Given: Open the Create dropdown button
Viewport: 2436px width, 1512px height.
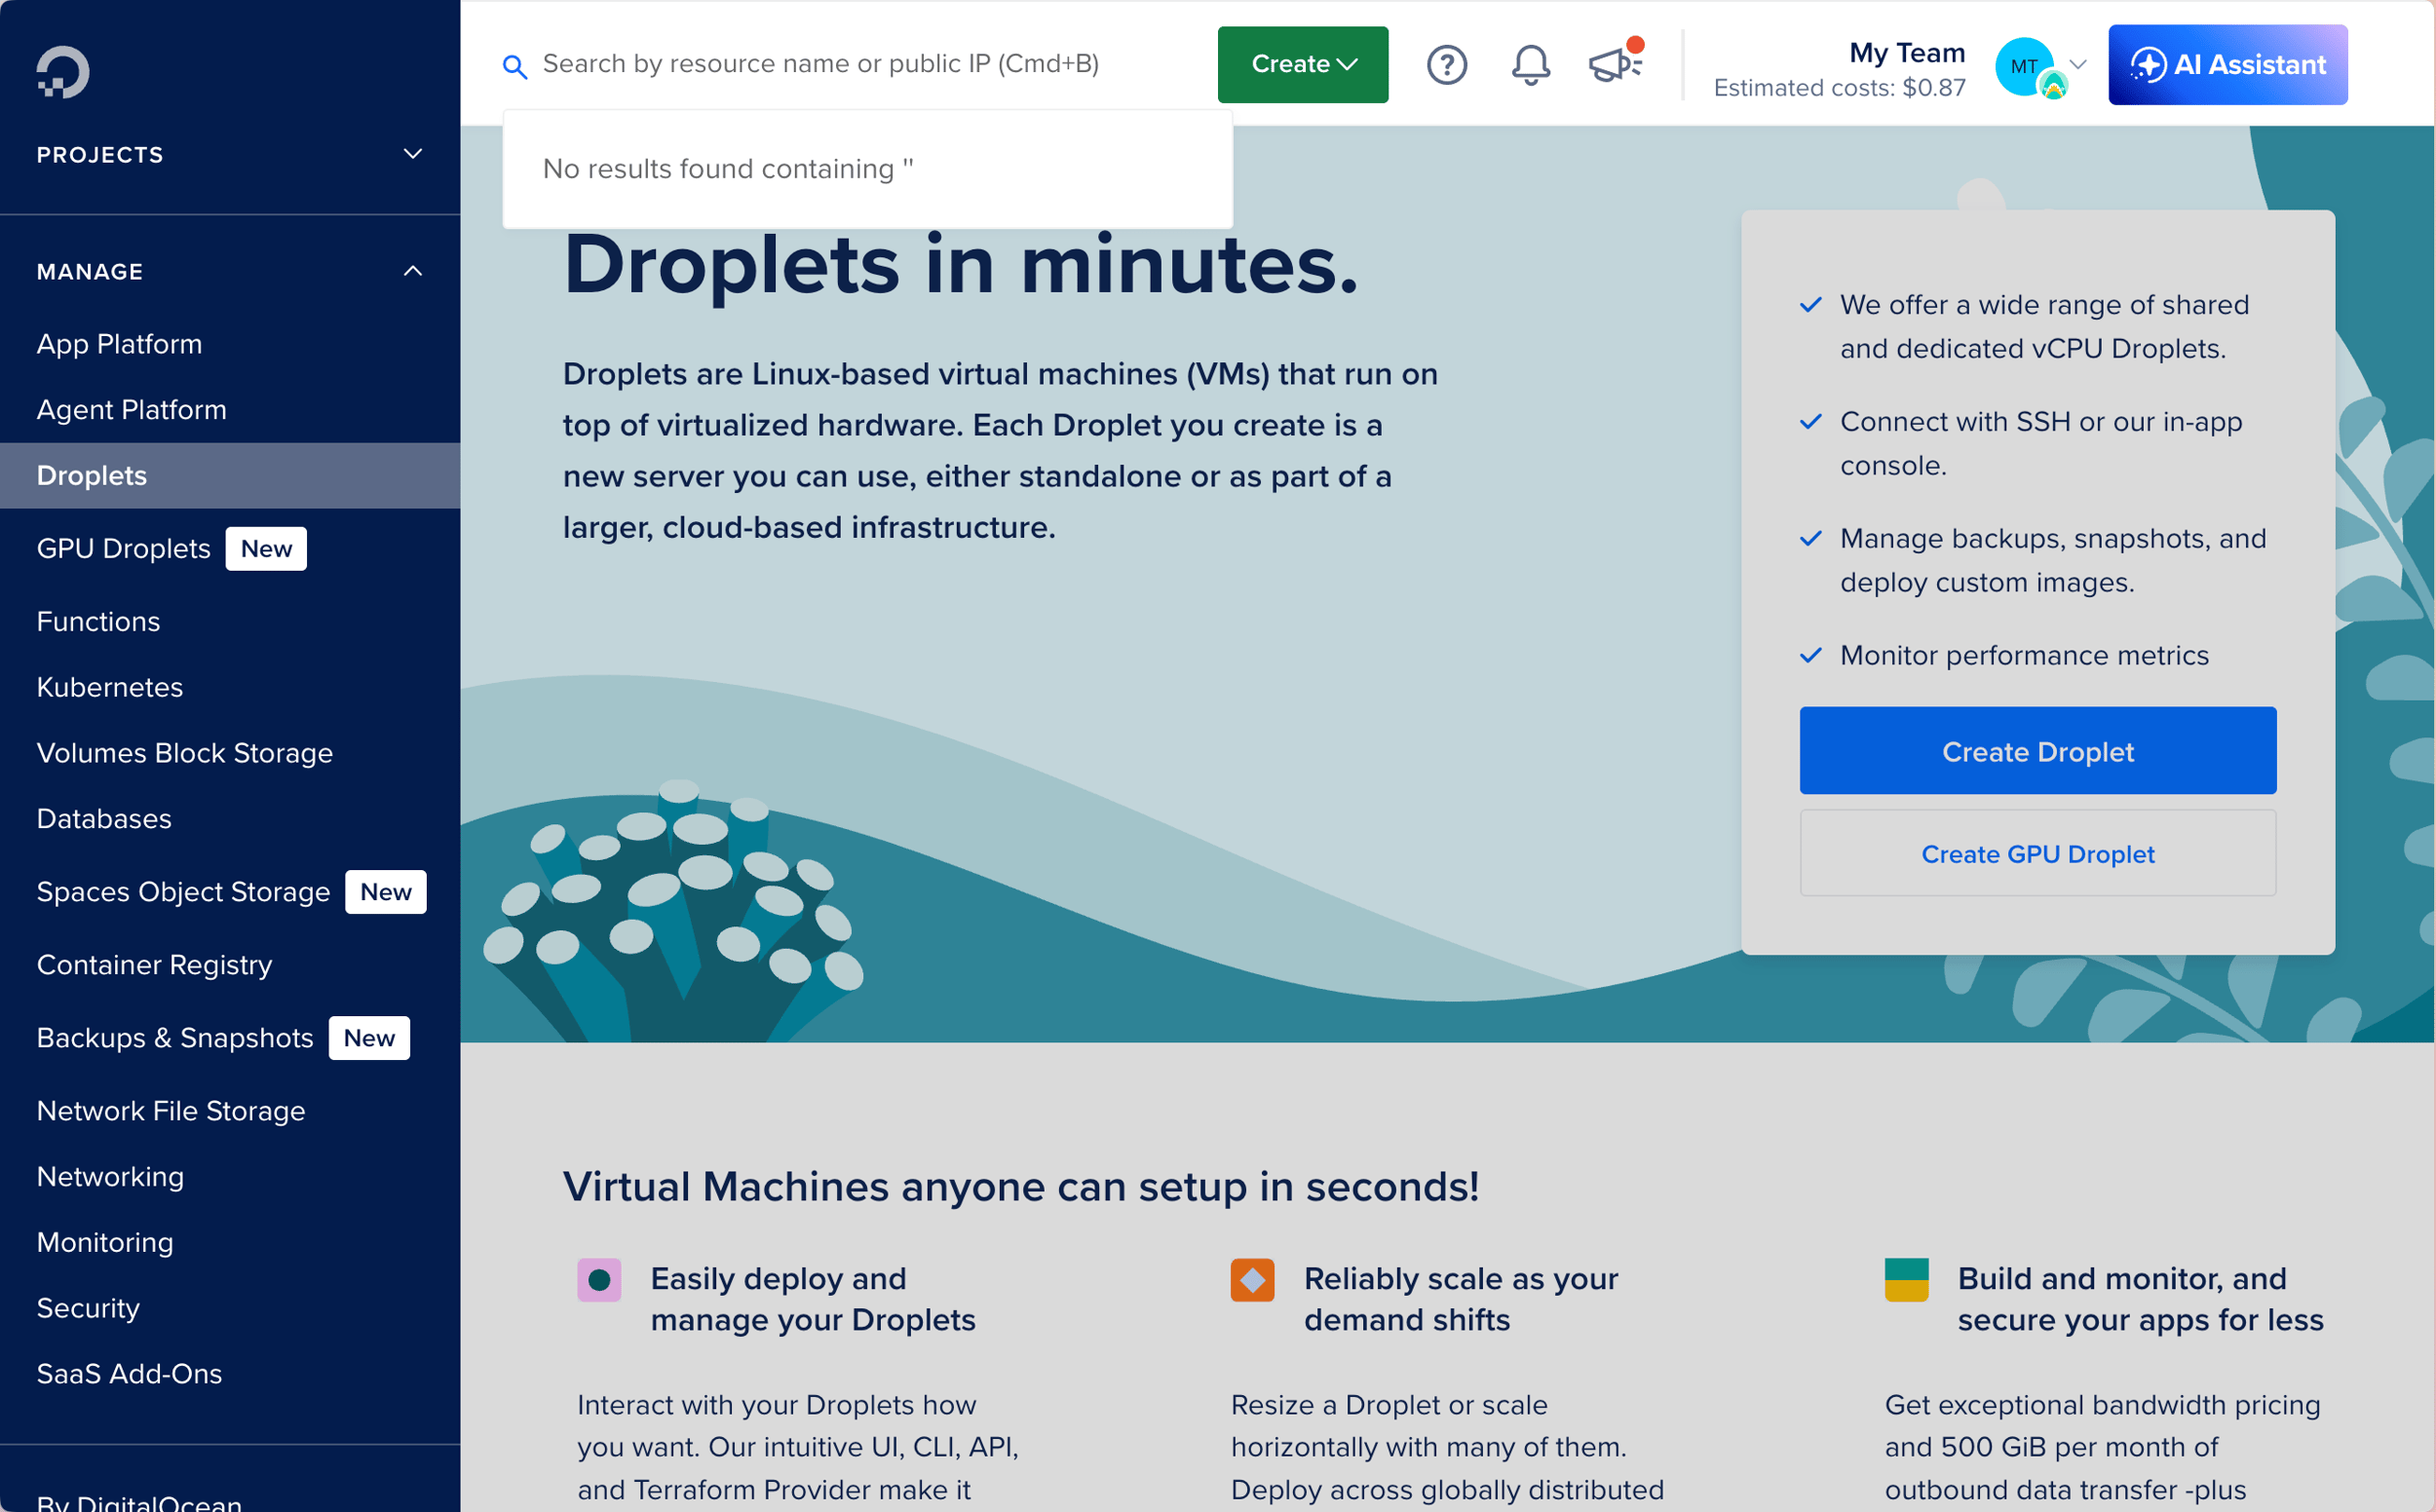Looking at the screenshot, I should click(1302, 64).
